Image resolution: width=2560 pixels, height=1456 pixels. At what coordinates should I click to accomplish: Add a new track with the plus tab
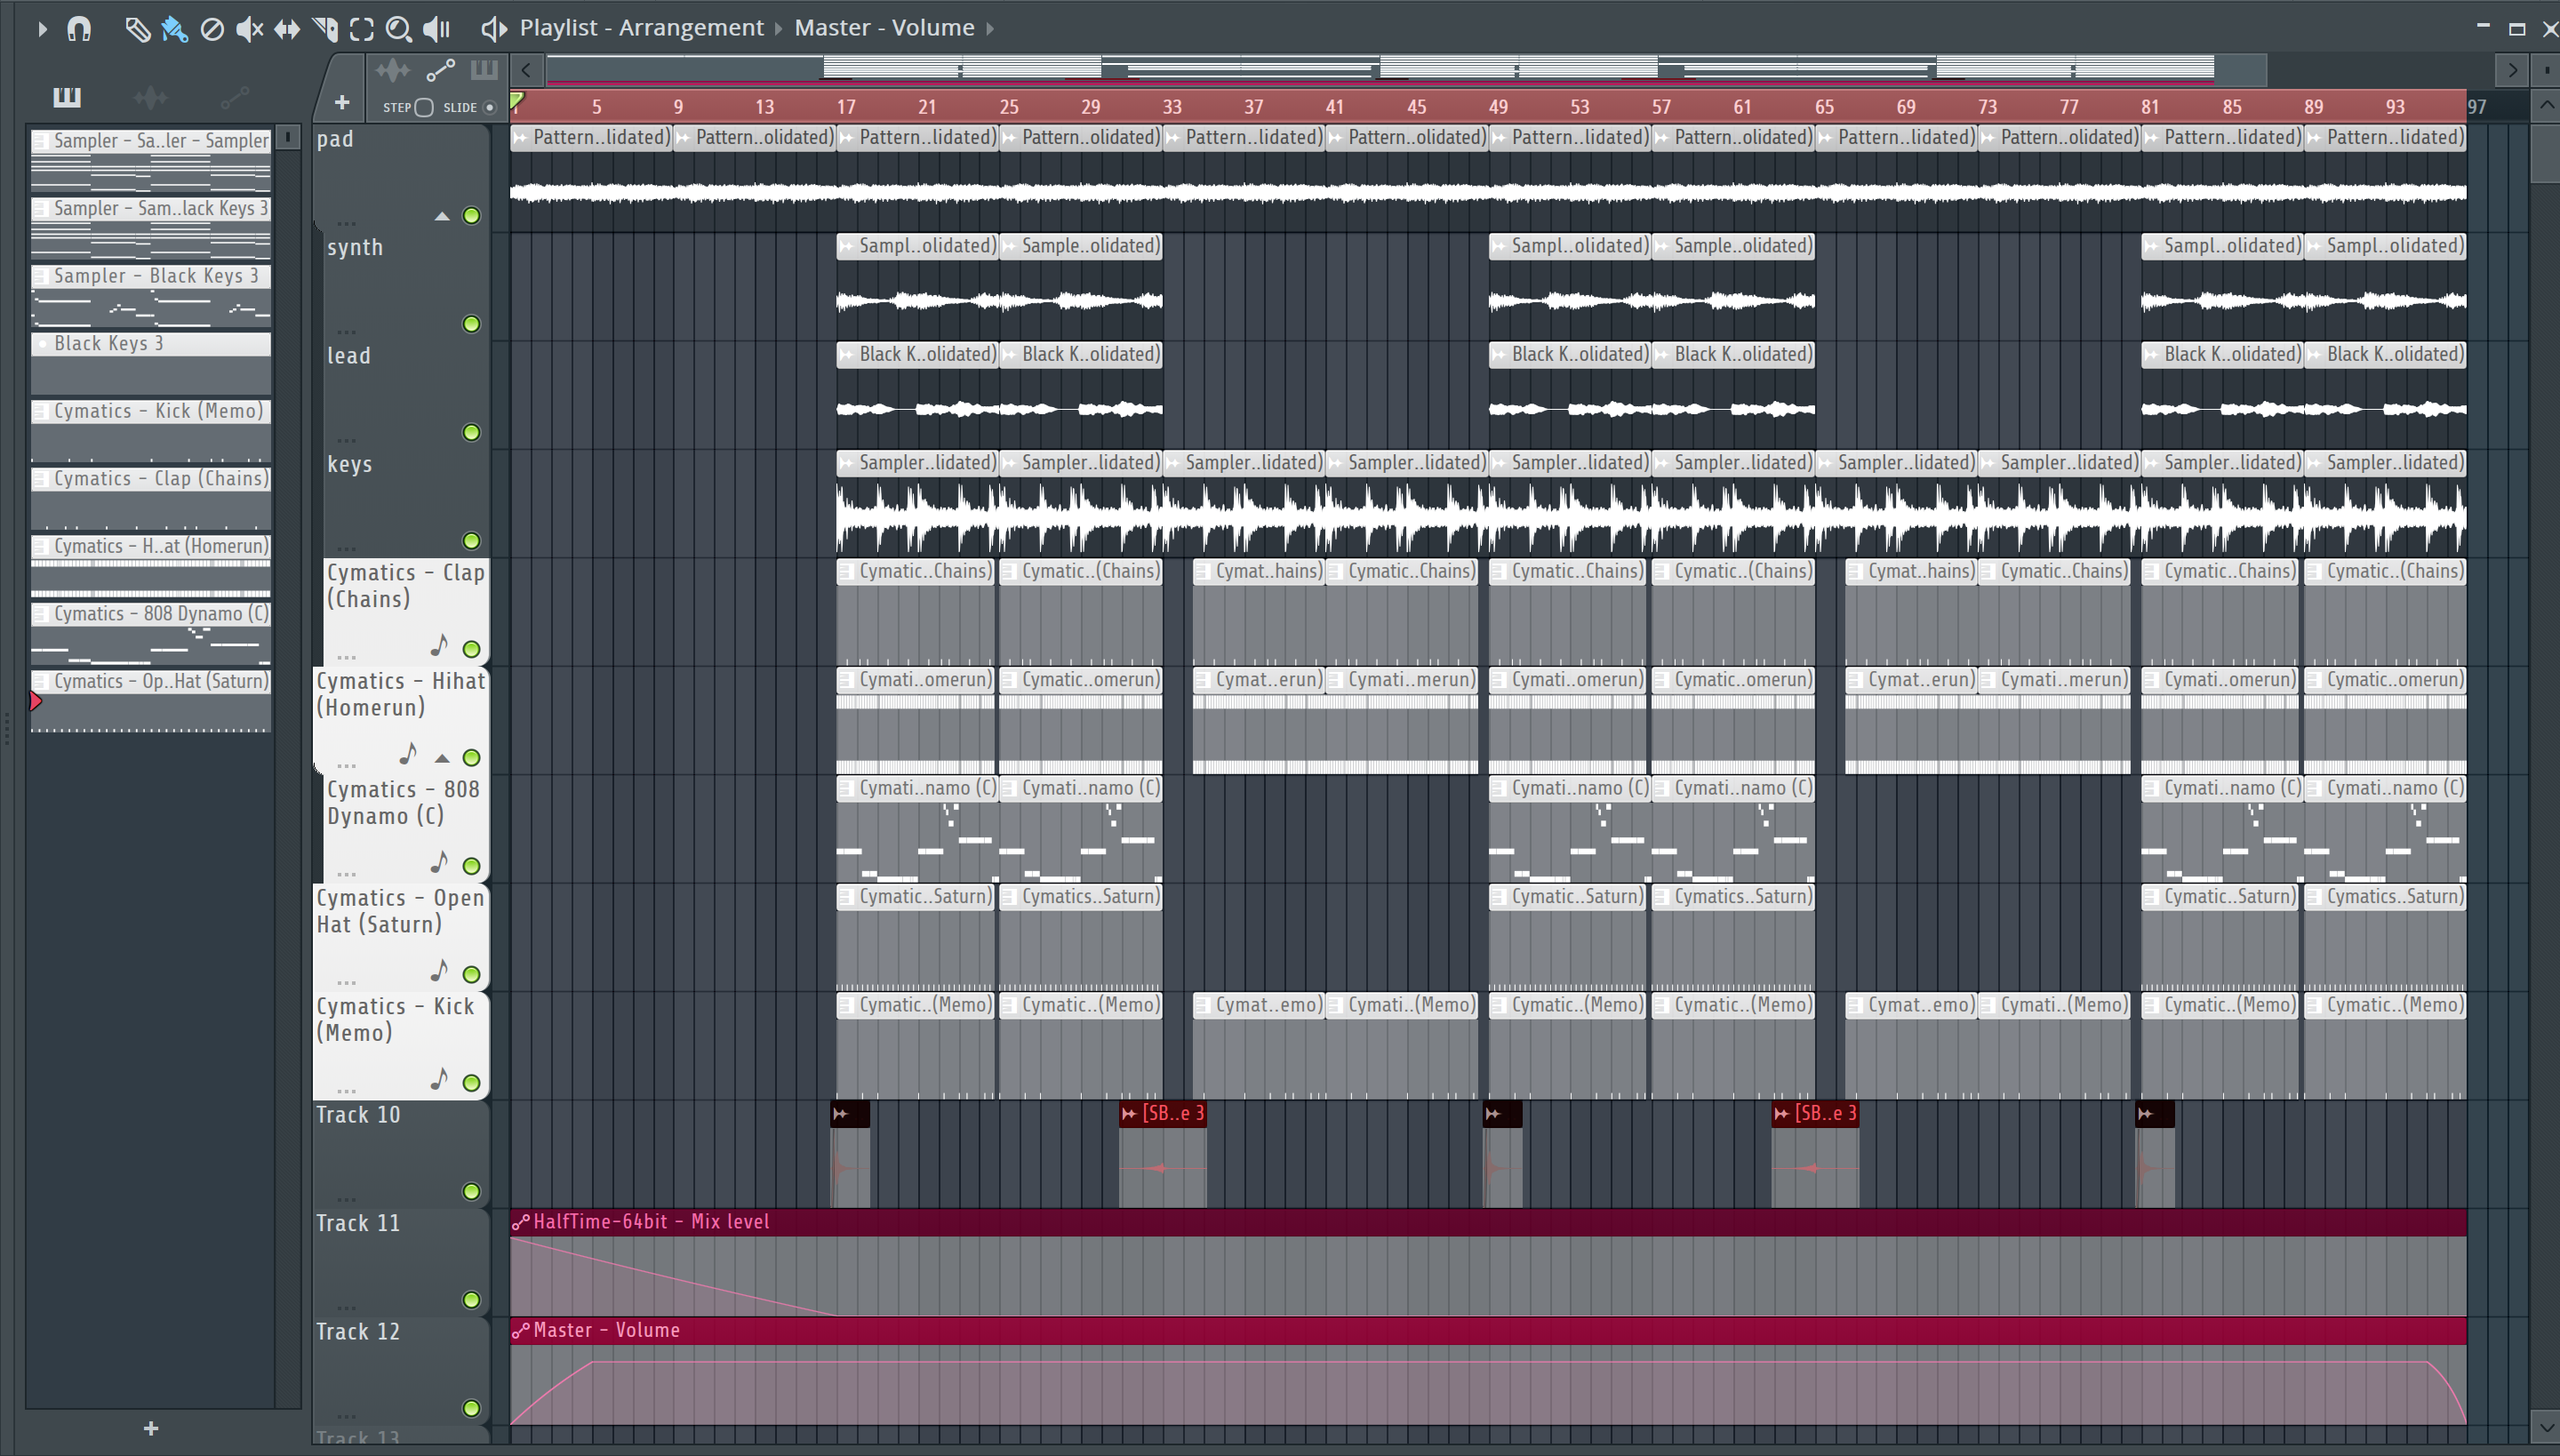click(x=342, y=103)
